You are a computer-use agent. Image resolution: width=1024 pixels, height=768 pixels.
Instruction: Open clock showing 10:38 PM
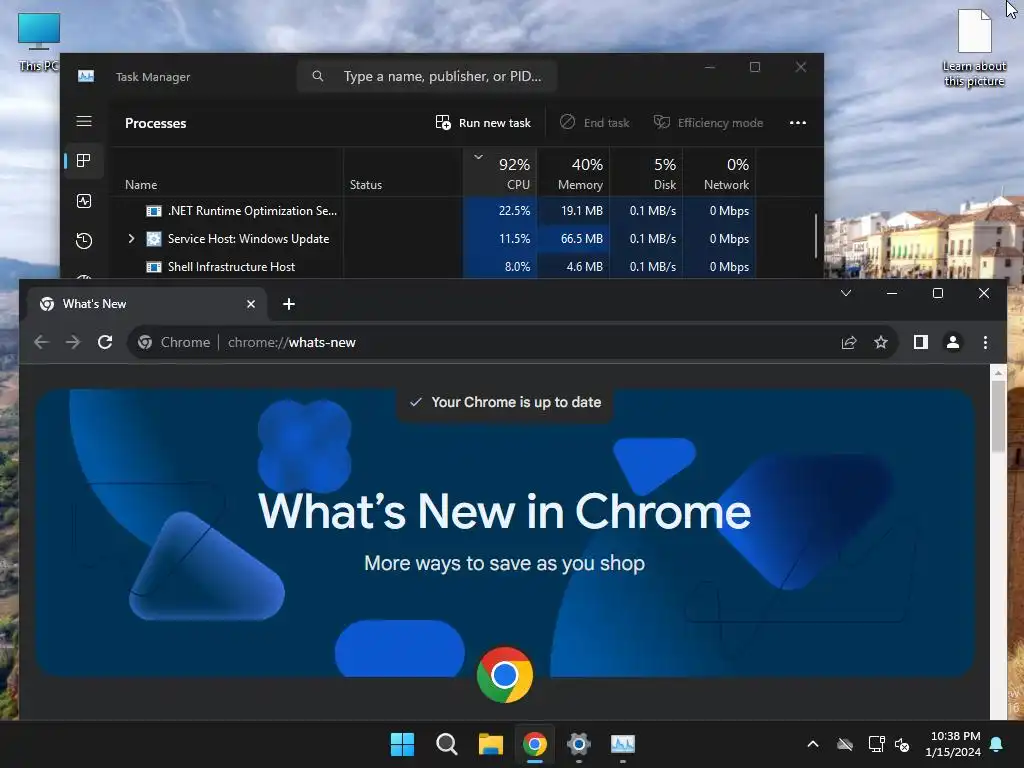click(953, 744)
